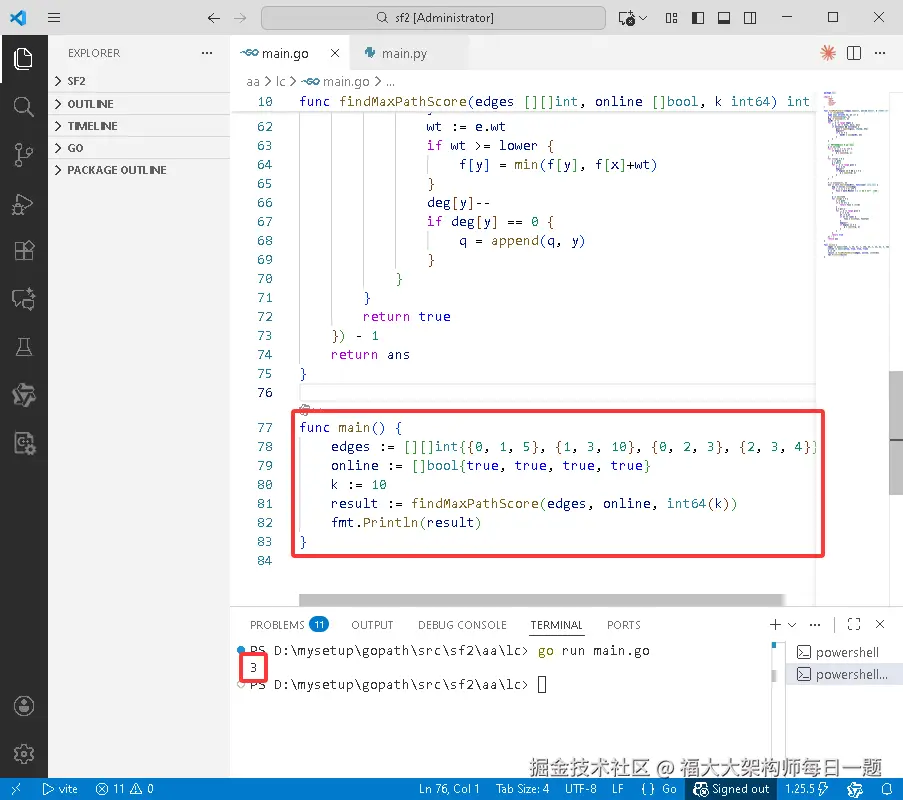Click errors and warnings count in status bar
Viewport: 903px width, 800px height.
coord(124,788)
